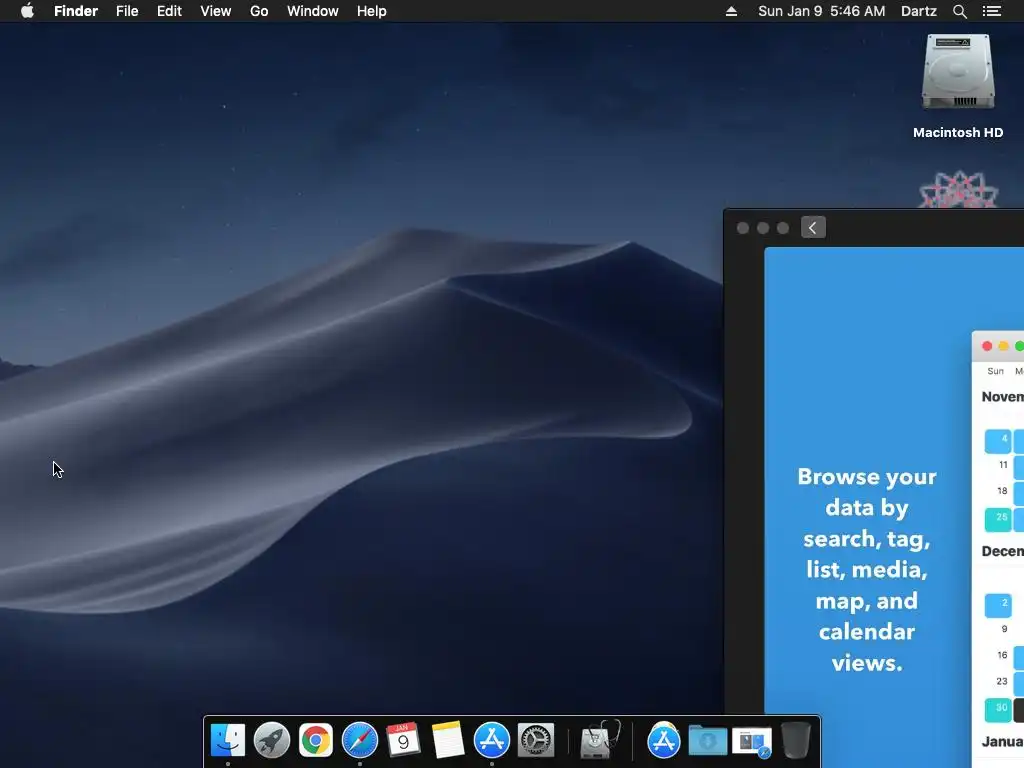This screenshot has width=1024, height=768.
Task: Click the eject icon in menu bar
Action: (x=731, y=11)
